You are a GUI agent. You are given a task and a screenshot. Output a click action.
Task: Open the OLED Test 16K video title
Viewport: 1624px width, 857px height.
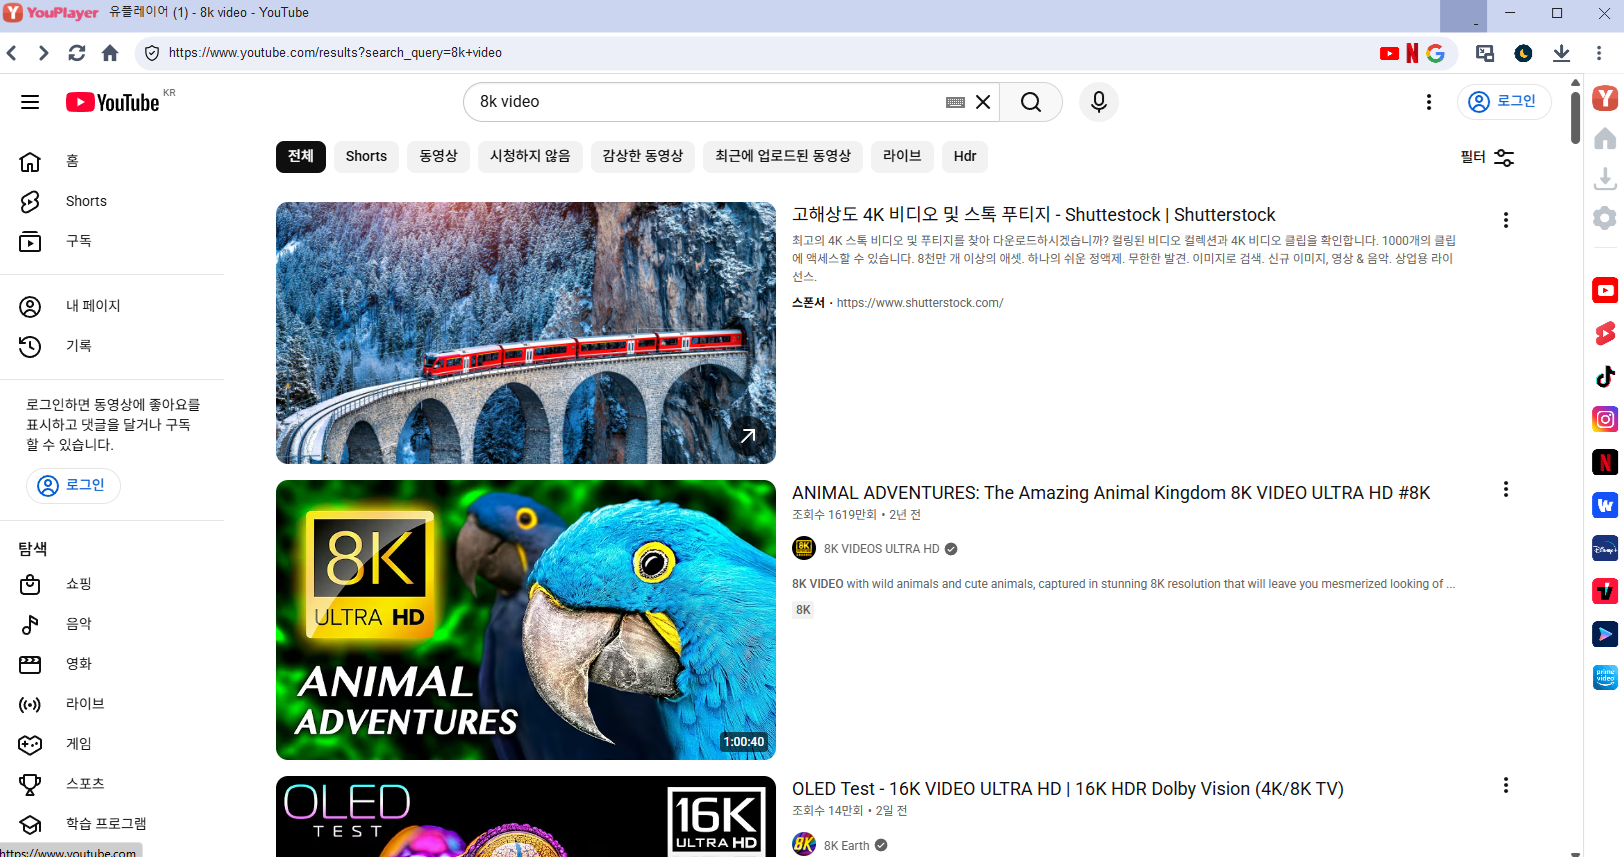(1068, 789)
